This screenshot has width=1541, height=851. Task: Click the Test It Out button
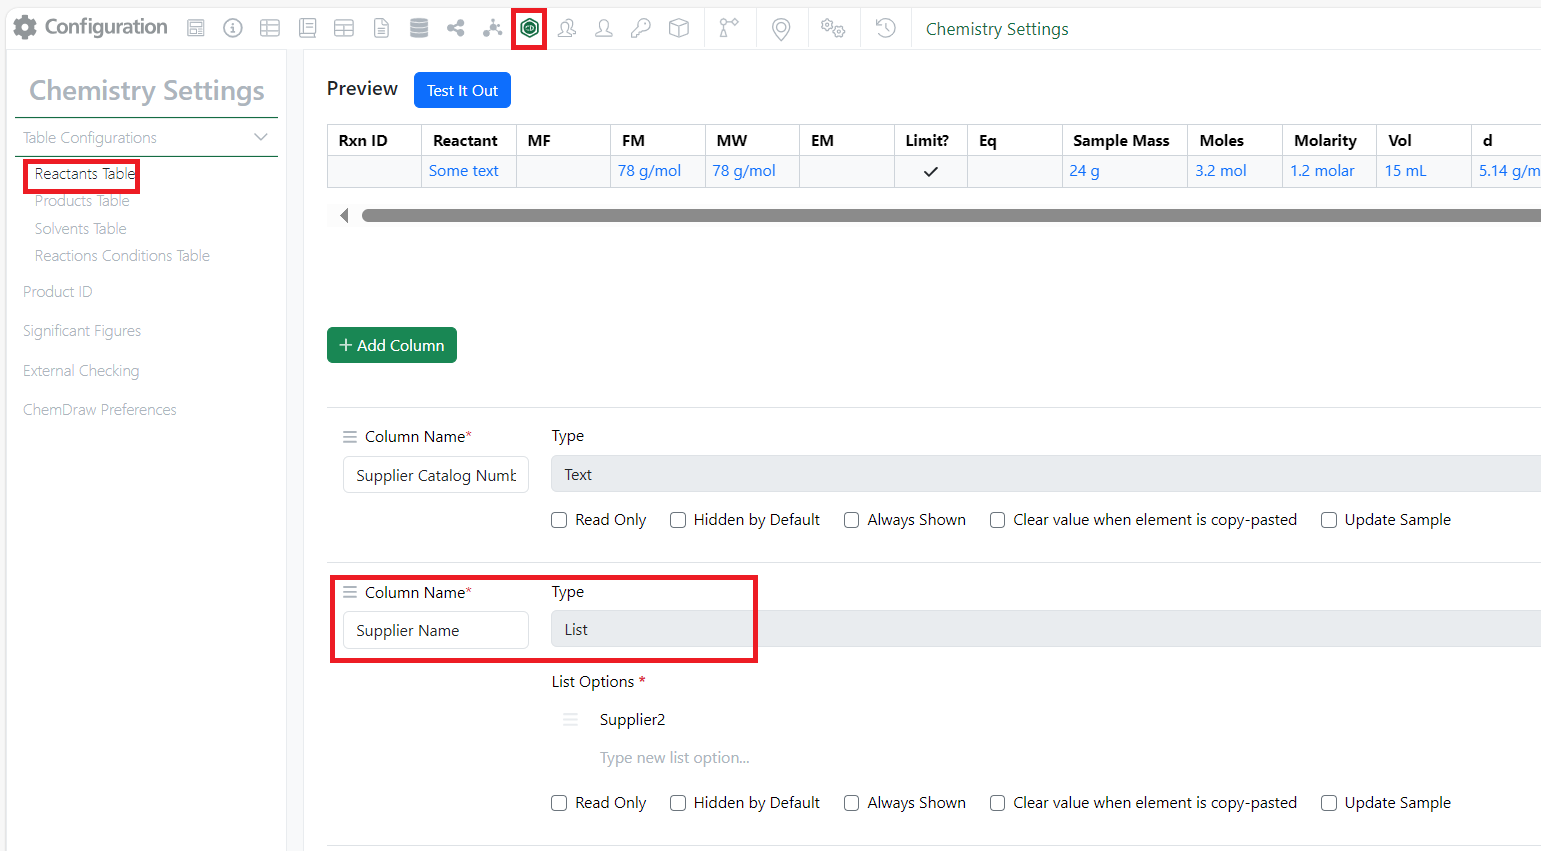pos(462,89)
